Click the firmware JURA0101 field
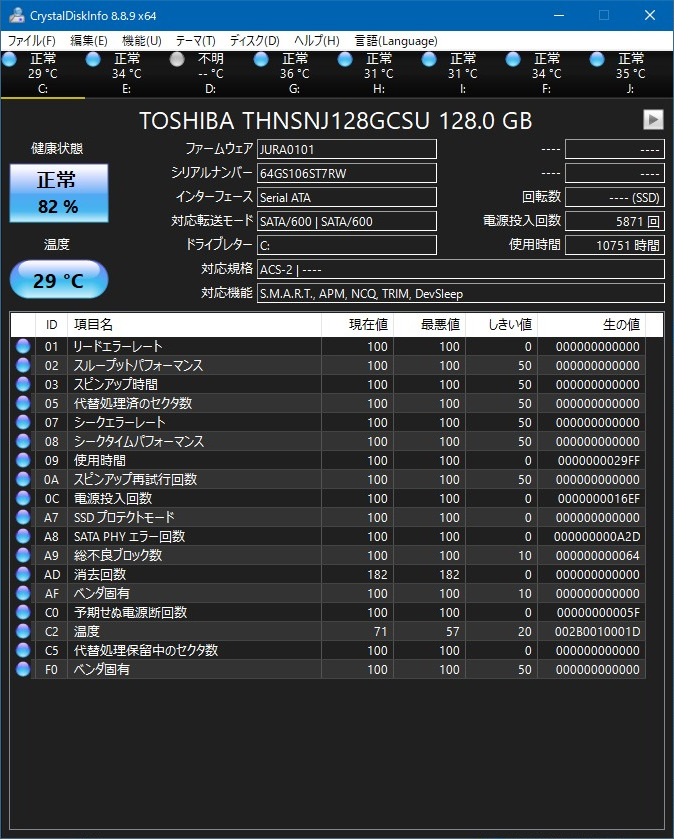Image resolution: width=674 pixels, height=839 pixels. pos(346,149)
